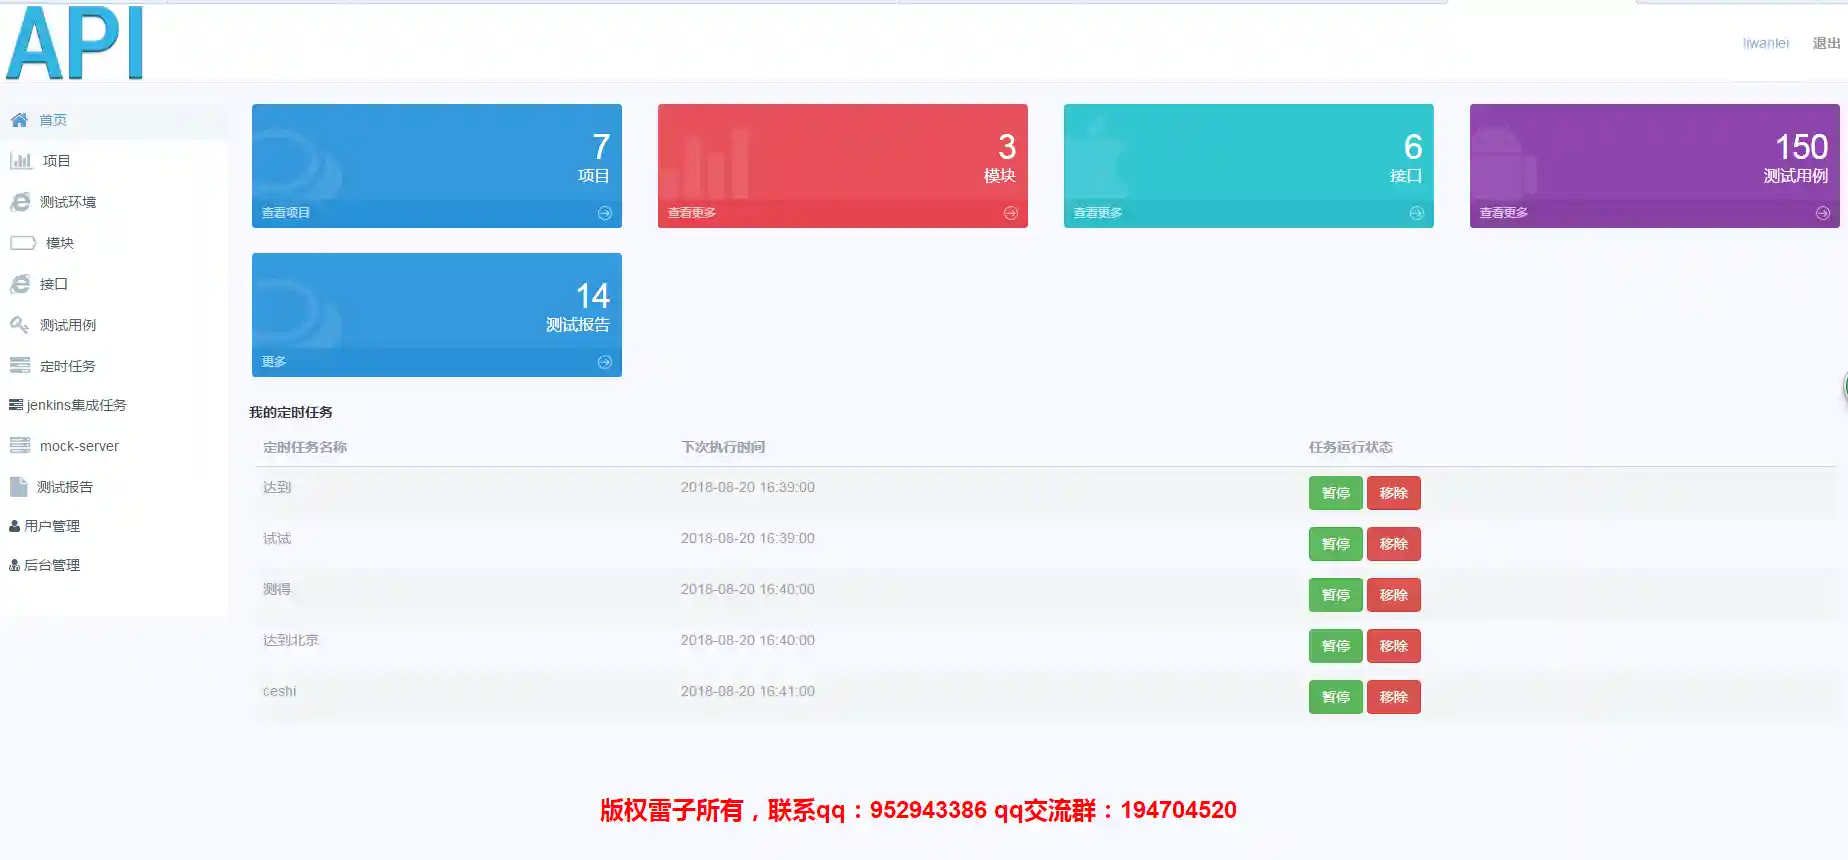Click the 我的定时任务 section heading
1848x860 pixels.
pos(291,412)
